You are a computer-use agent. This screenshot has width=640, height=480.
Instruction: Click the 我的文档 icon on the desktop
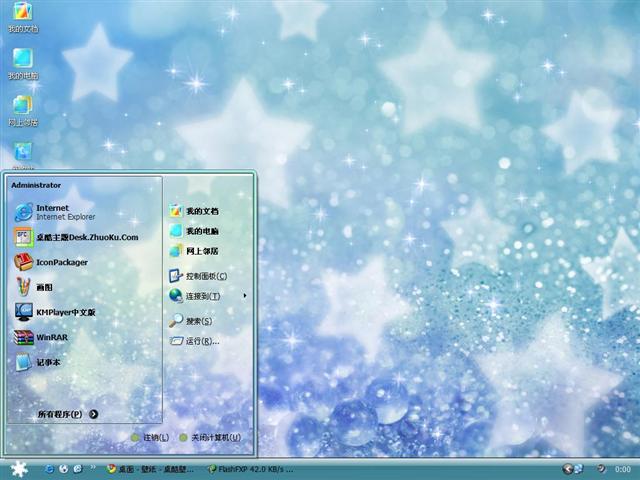click(22, 17)
